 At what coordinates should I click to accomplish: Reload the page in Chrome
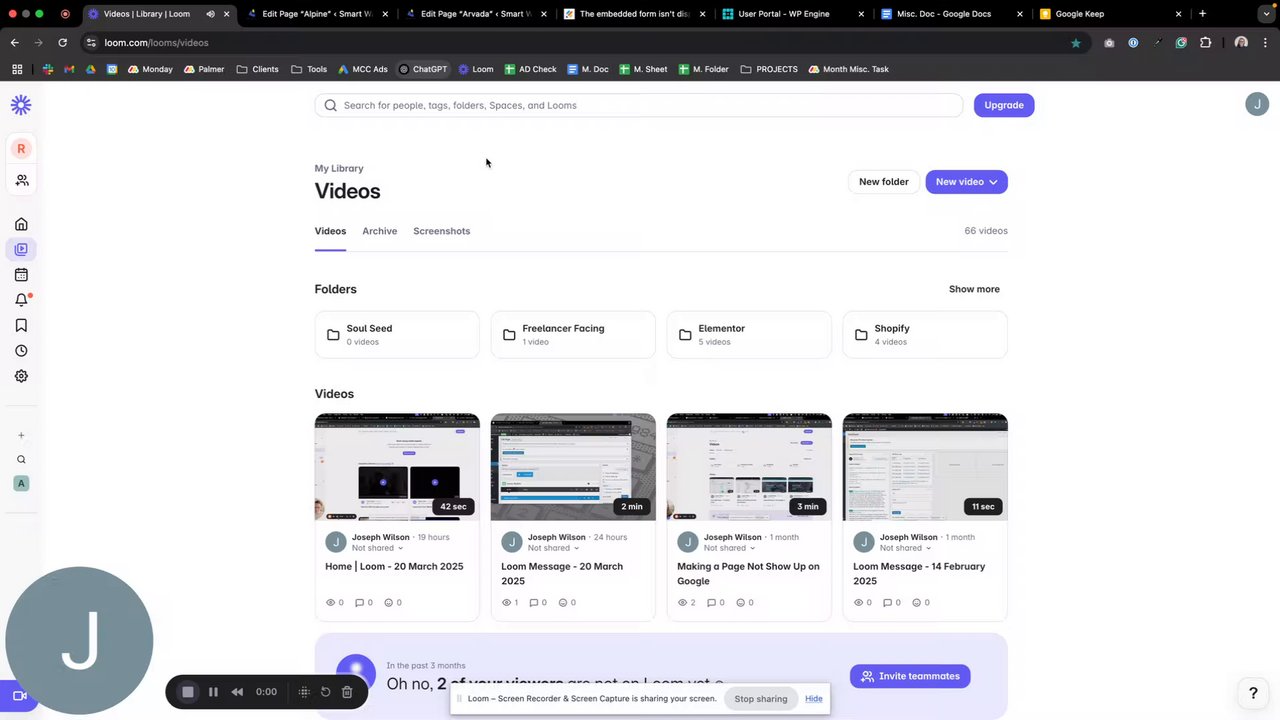(x=62, y=43)
